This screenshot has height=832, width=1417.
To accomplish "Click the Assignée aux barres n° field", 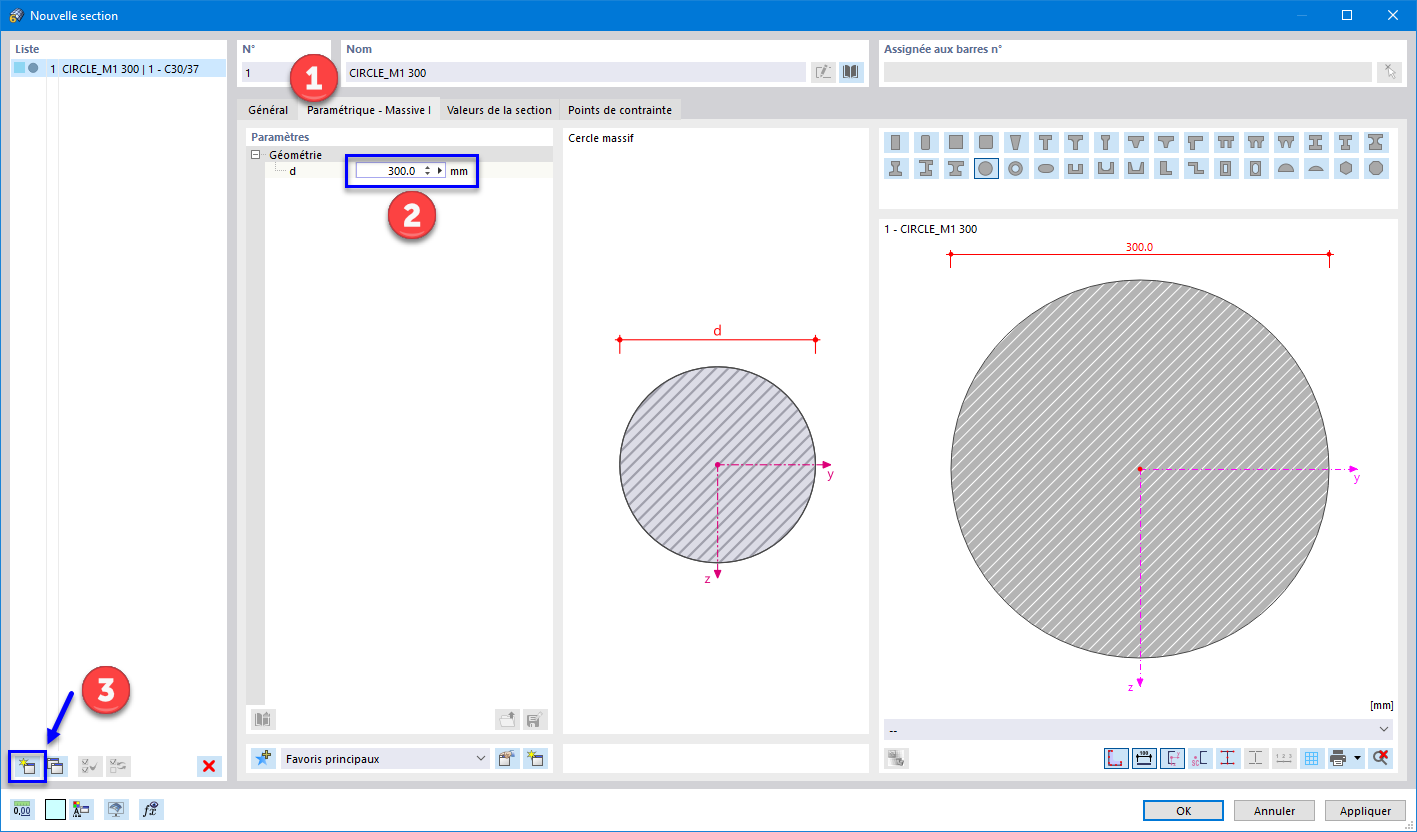I will click(1128, 73).
